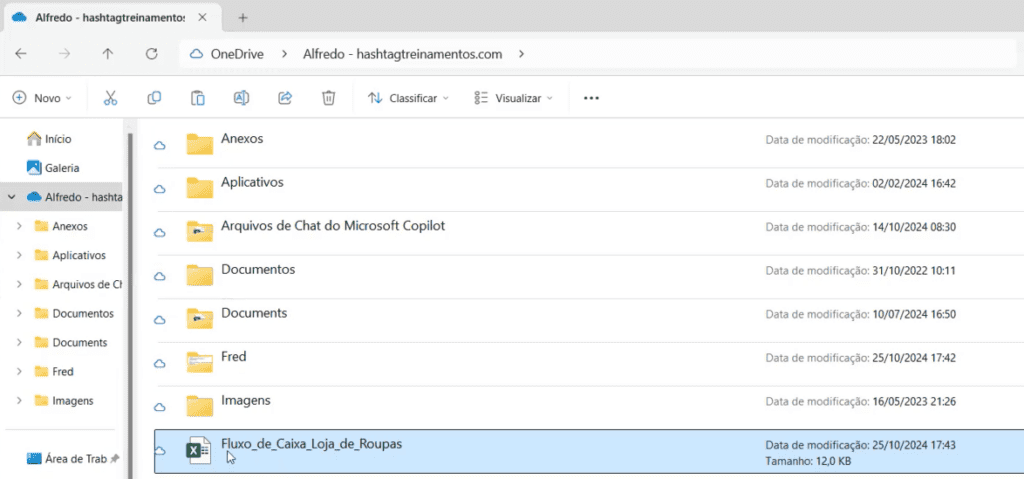Expand the chevron after OneDrive in breadcrumb
This screenshot has width=1024, height=479.
pos(284,54)
